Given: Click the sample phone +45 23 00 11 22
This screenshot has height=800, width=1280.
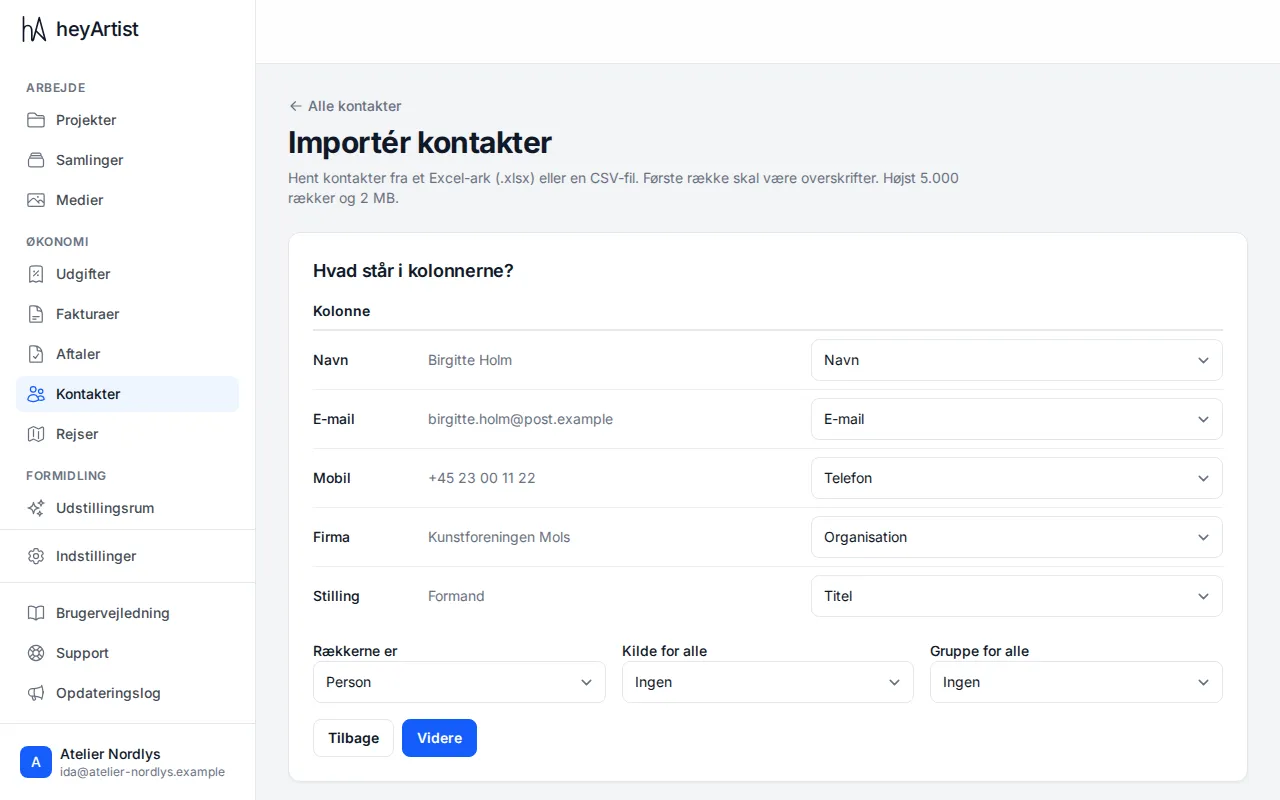Looking at the screenshot, I should click(x=482, y=478).
